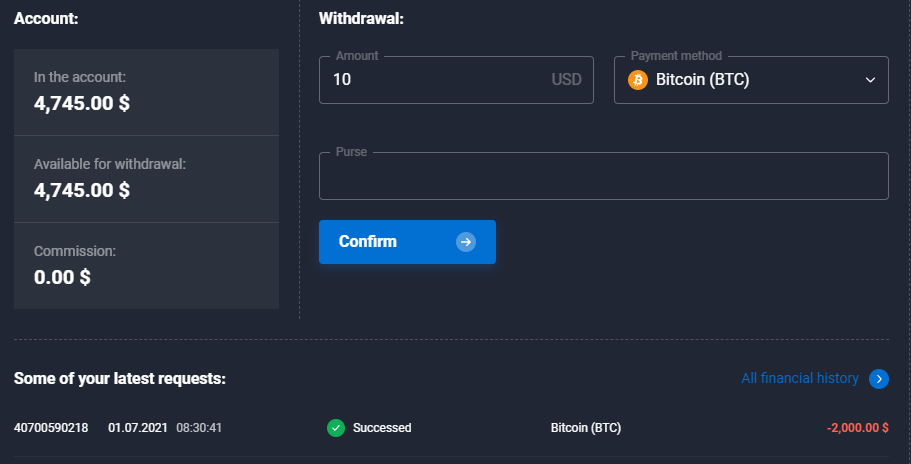Click the USD currency label in Amount field
911x464 pixels.
click(x=566, y=80)
